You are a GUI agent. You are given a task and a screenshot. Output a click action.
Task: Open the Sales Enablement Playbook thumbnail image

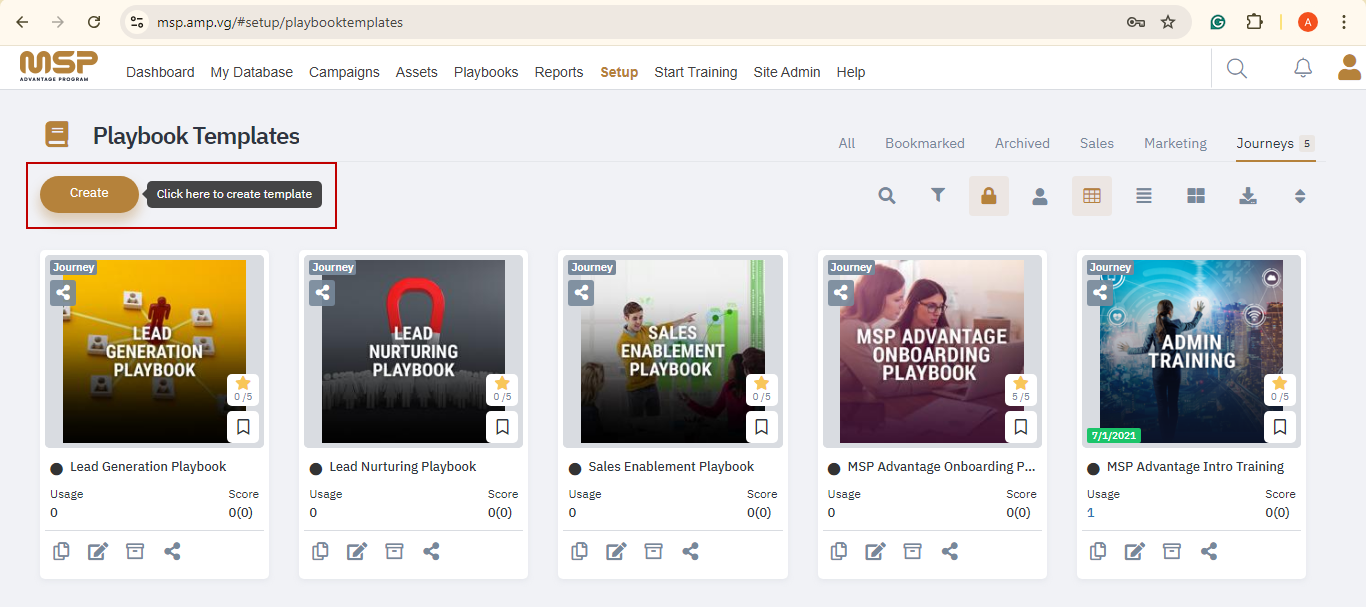[x=672, y=352]
